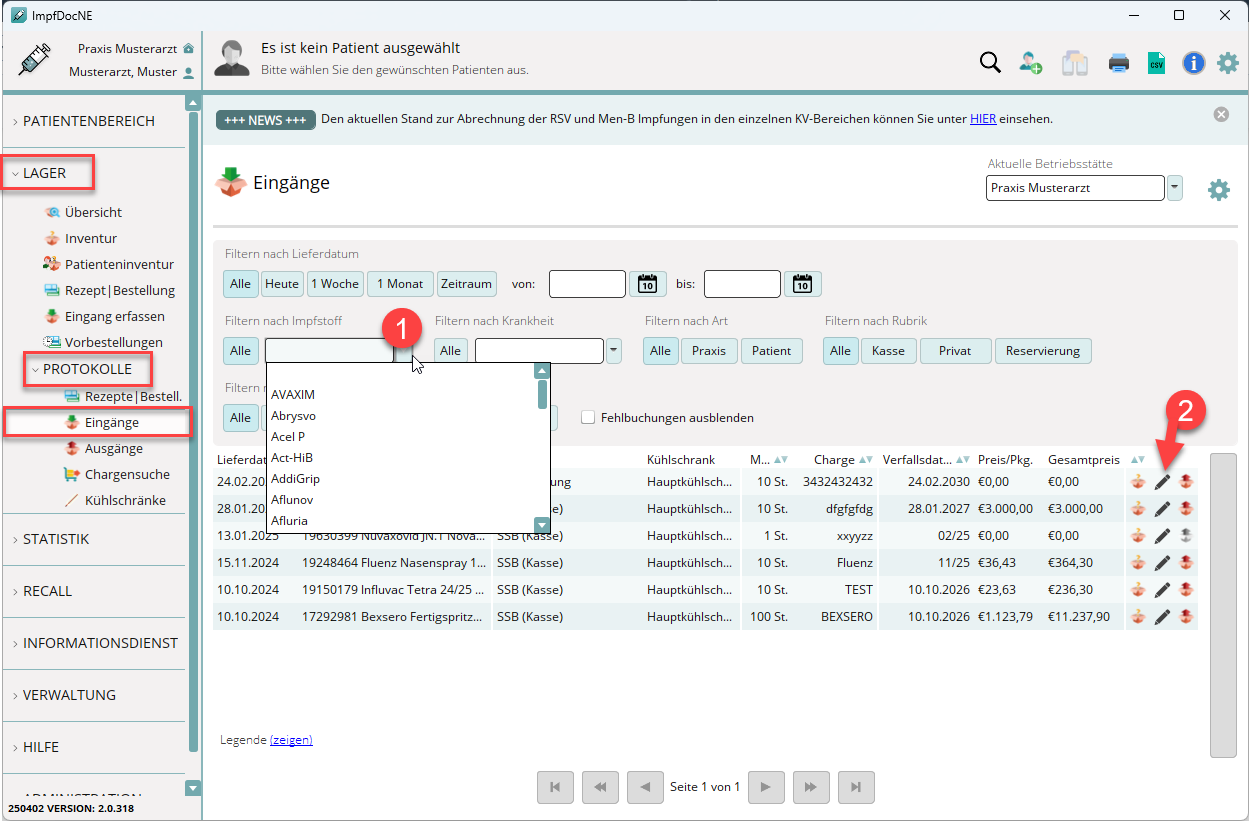Select the 'Praxis' filter under Filtern nach Art
Viewport: 1249px width, 821px height.
click(709, 351)
